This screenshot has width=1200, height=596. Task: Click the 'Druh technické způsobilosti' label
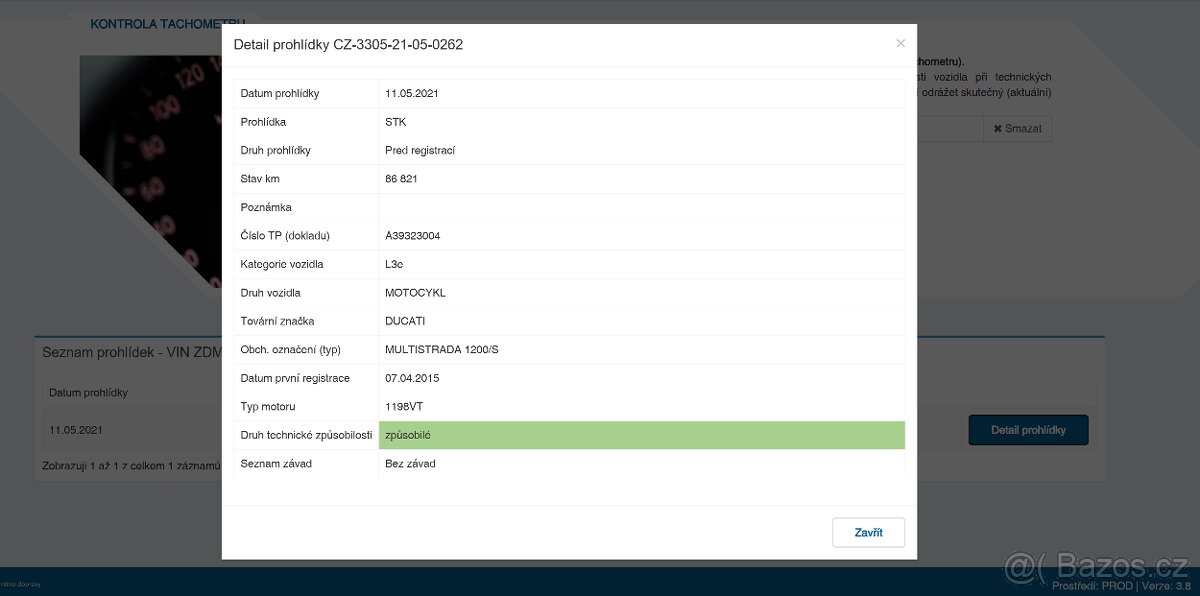(306, 435)
